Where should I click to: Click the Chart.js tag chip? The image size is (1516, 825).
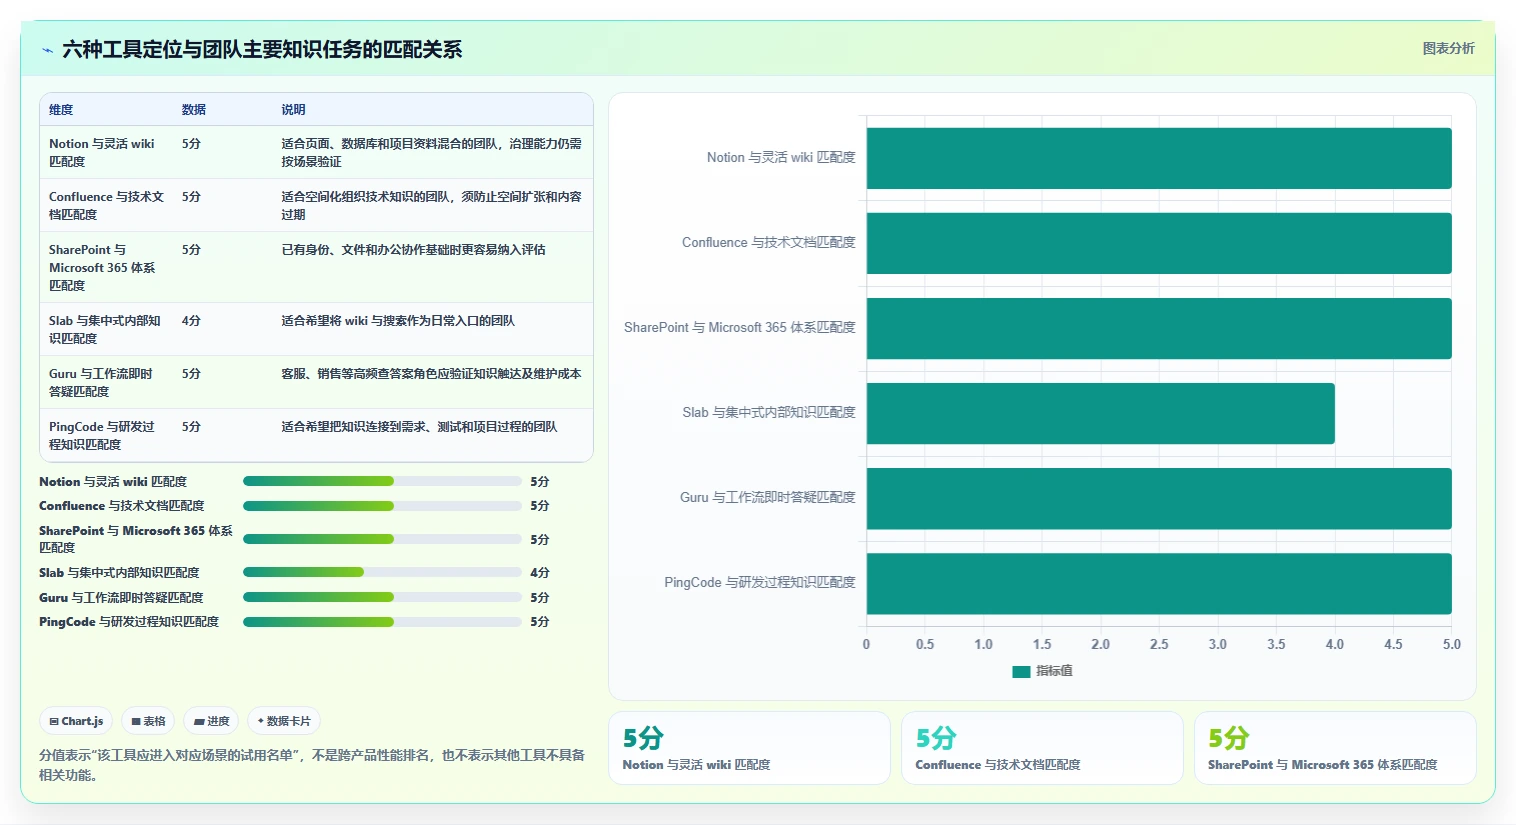[x=77, y=721]
